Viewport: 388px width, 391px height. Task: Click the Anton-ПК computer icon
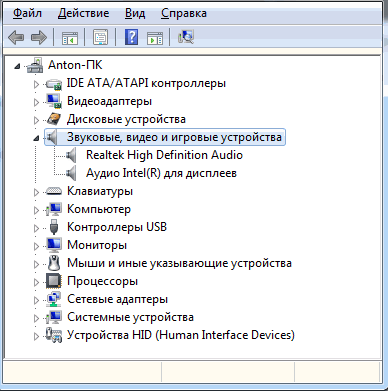(x=35, y=65)
